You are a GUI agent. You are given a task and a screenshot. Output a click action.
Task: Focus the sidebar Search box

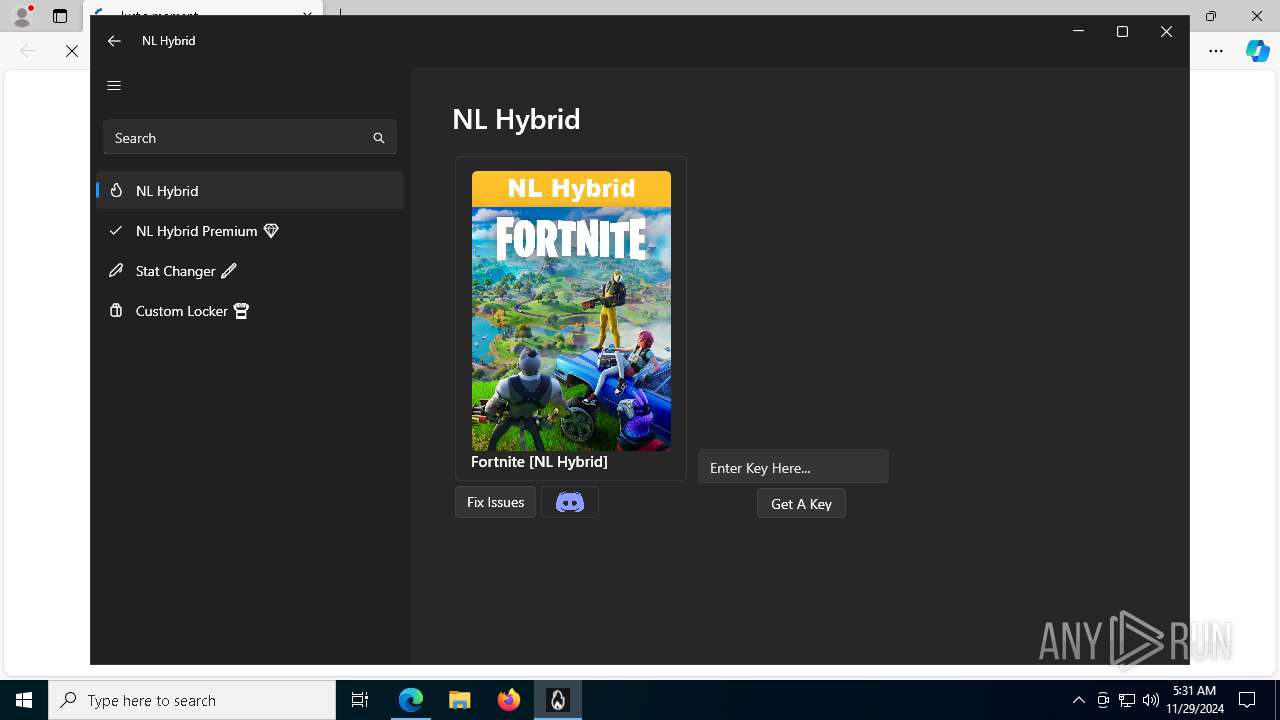249,137
